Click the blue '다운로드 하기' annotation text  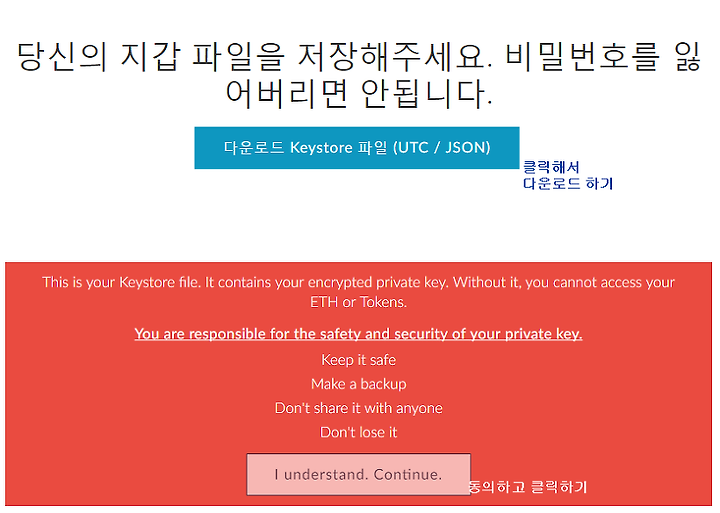tap(568, 184)
